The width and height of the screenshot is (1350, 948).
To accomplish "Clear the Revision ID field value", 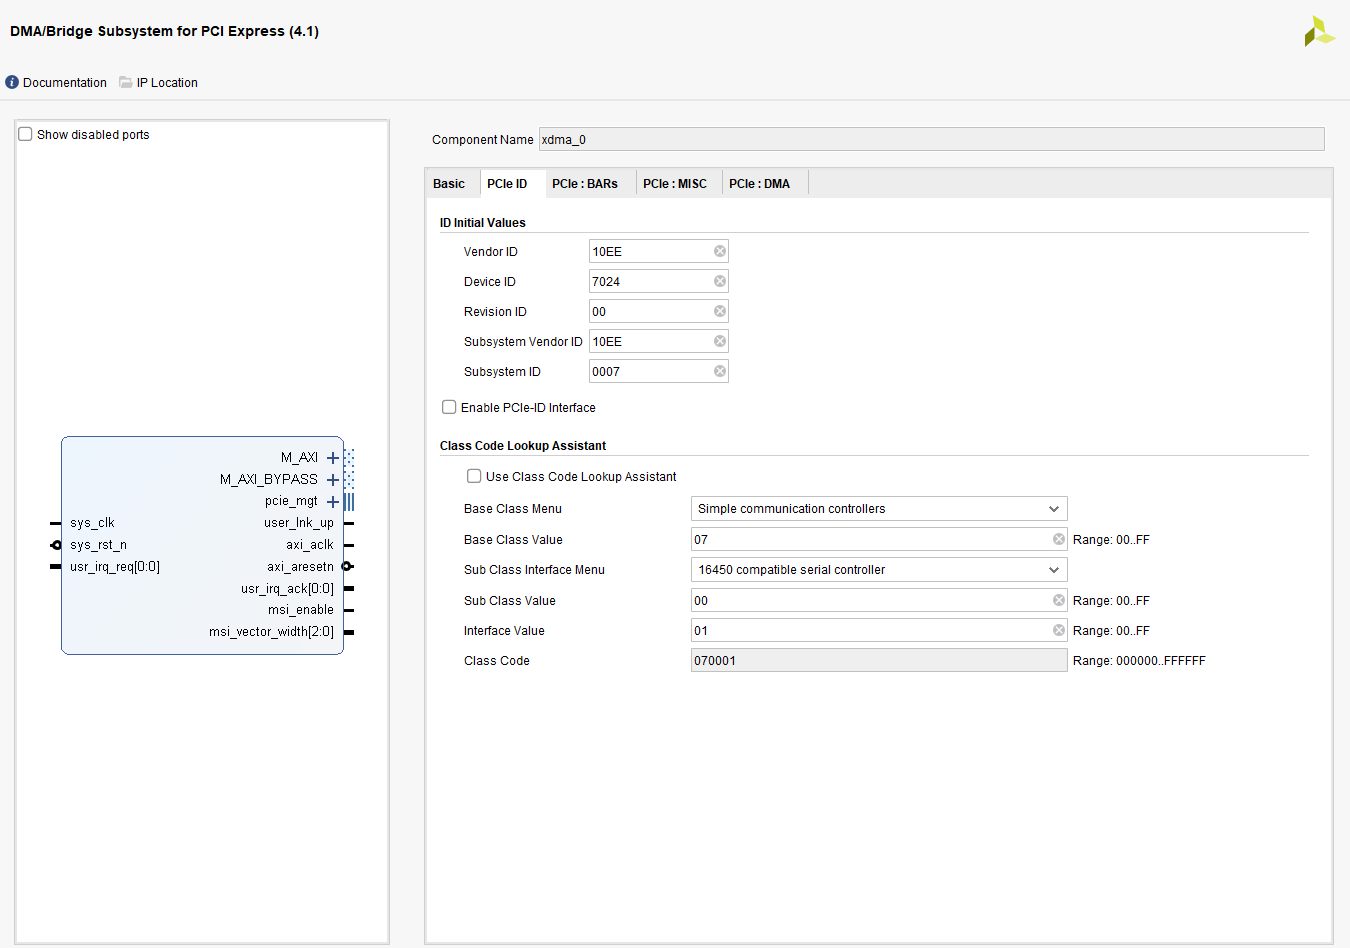I will (x=720, y=311).
